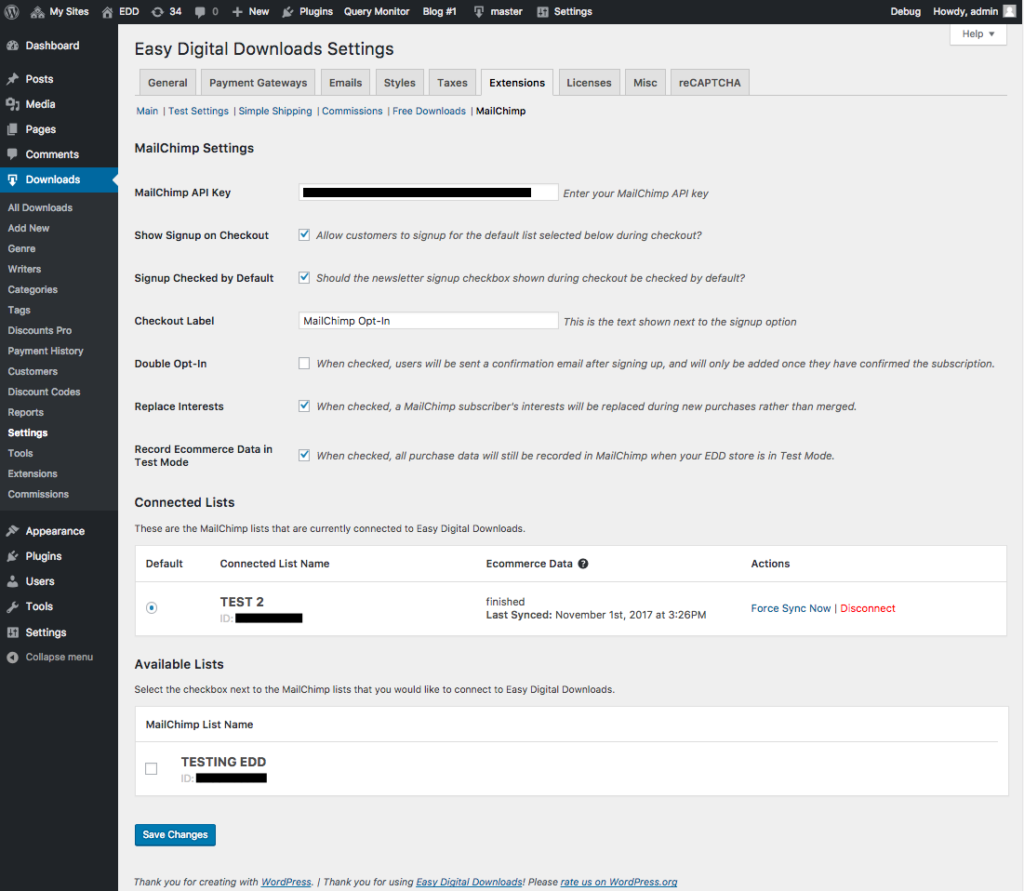The image size is (1024, 891).
Task: Open the Commissions subsection link
Action: click(x=352, y=111)
